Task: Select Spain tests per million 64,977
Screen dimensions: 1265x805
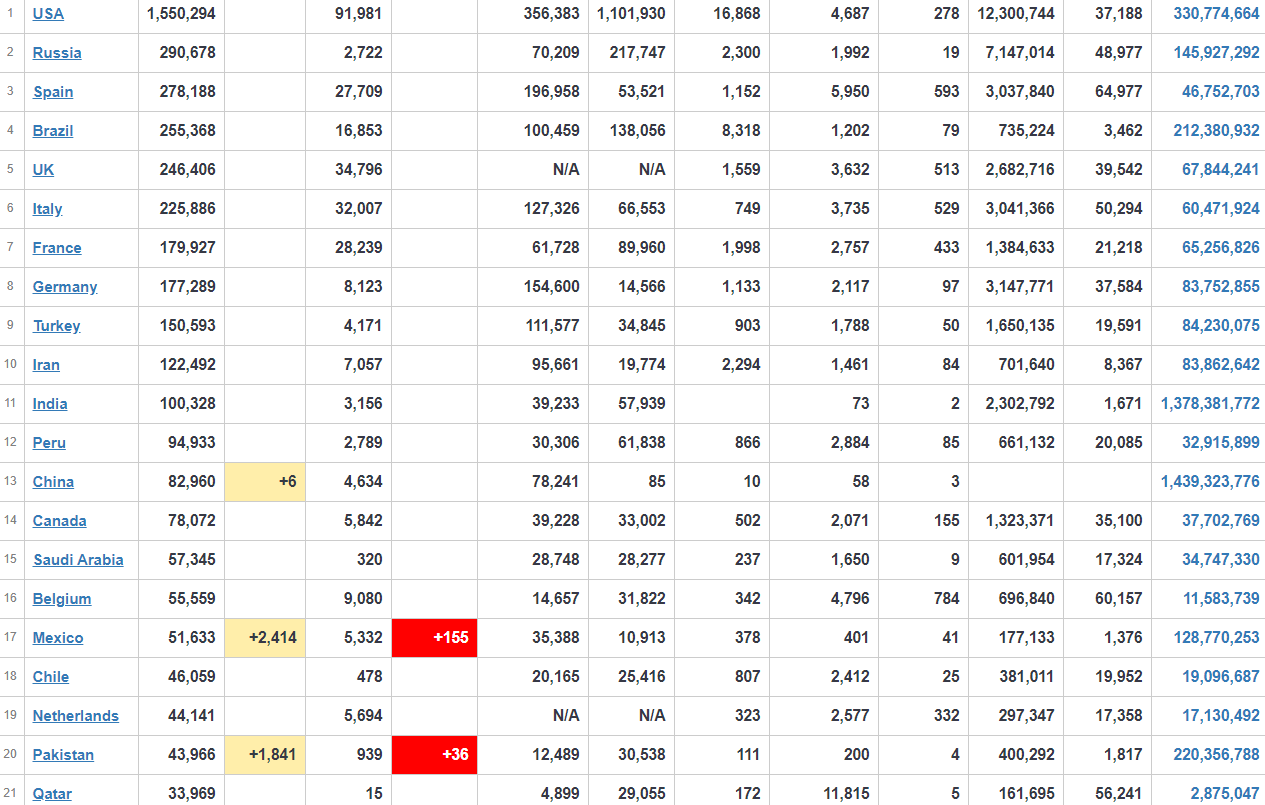Action: point(1119,92)
